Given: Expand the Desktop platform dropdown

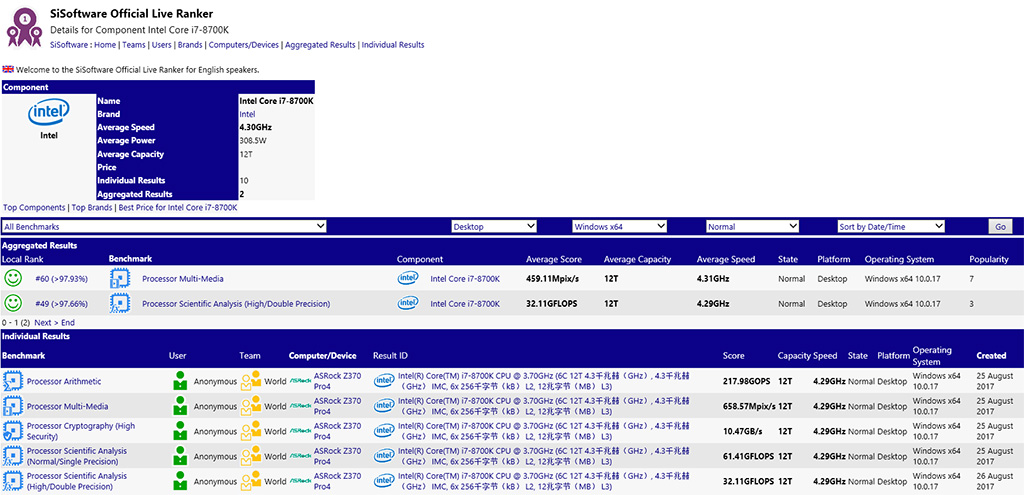Looking at the screenshot, I should (x=495, y=227).
